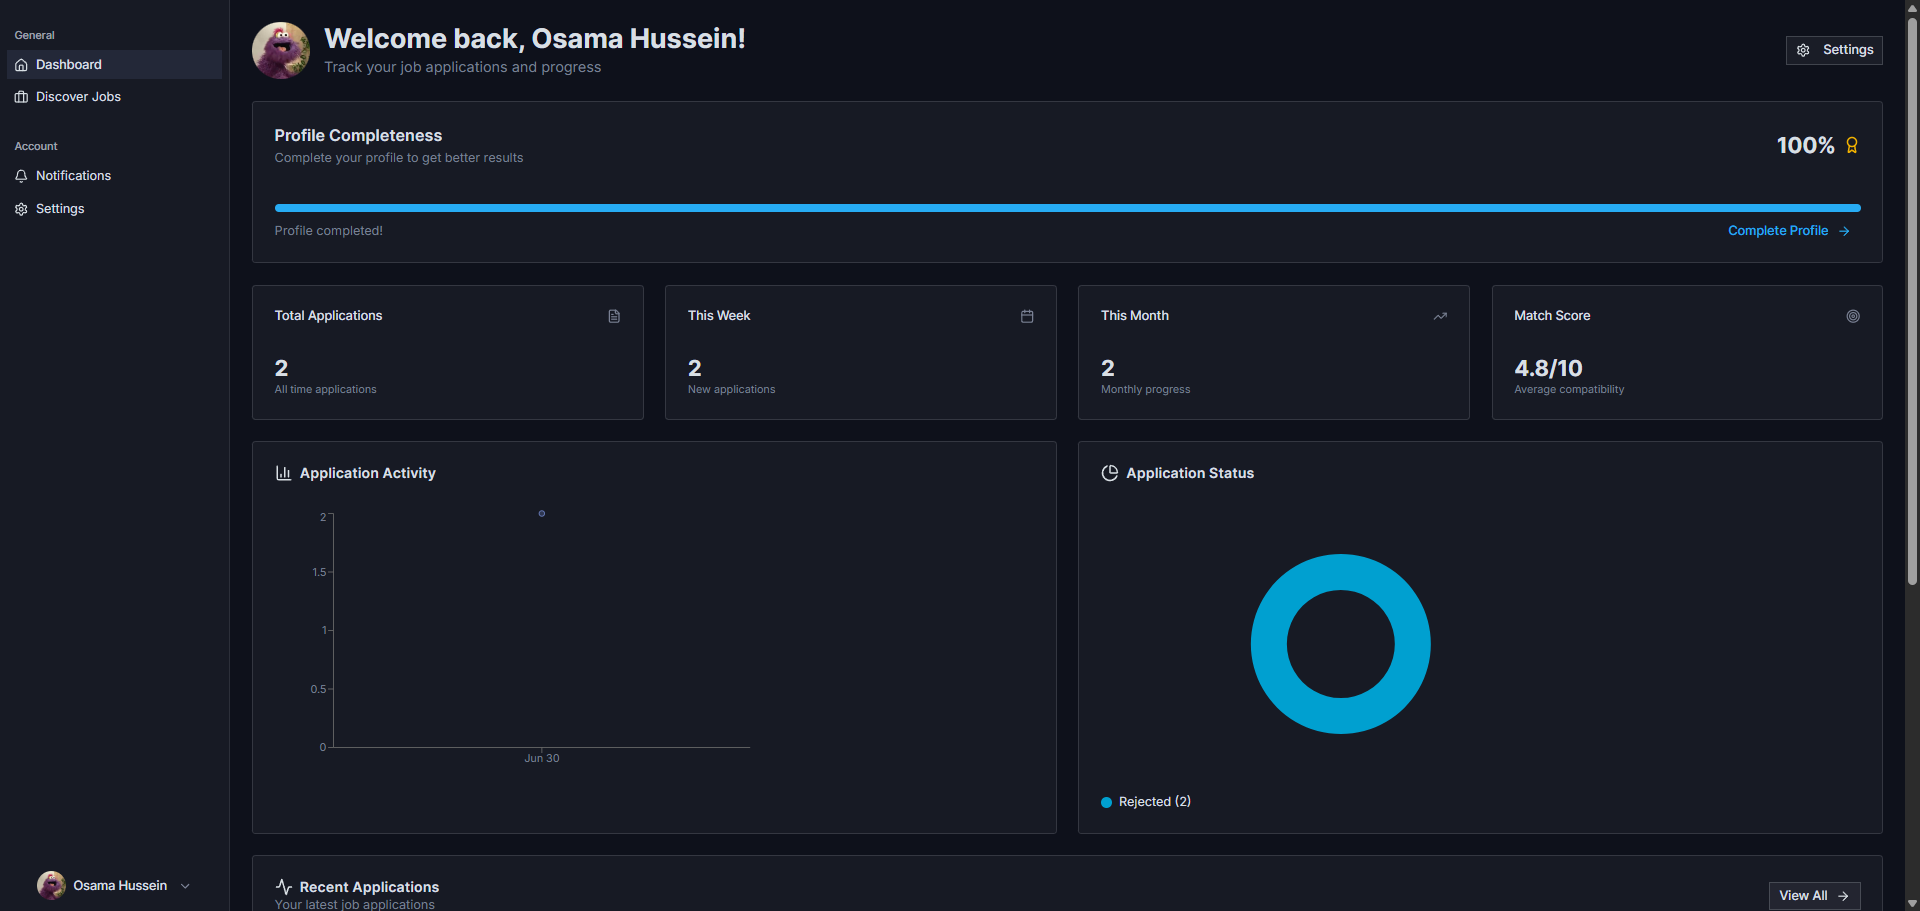Click the document icon on Total Applications card
Screen dimensions: 1920x911
[x=614, y=316]
